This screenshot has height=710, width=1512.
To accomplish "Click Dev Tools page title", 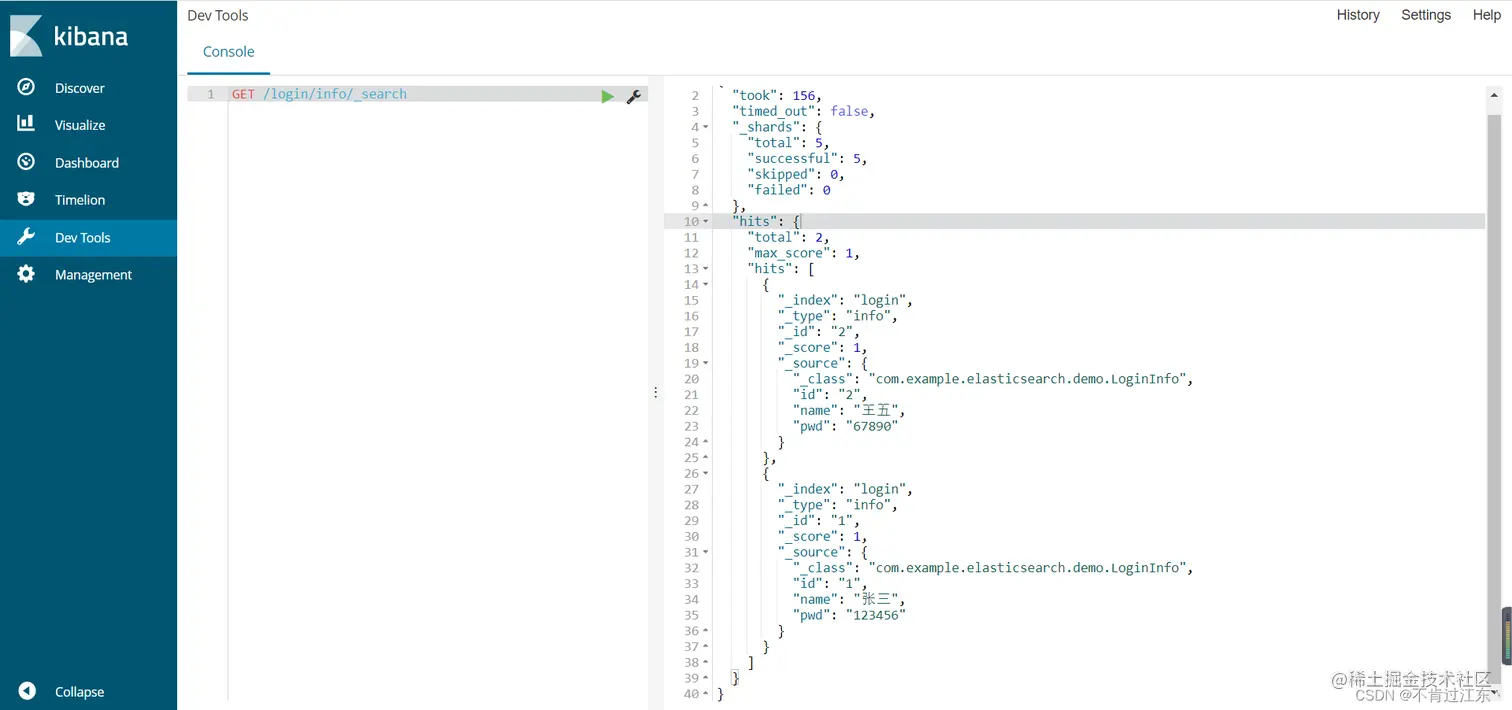I will coord(218,16).
